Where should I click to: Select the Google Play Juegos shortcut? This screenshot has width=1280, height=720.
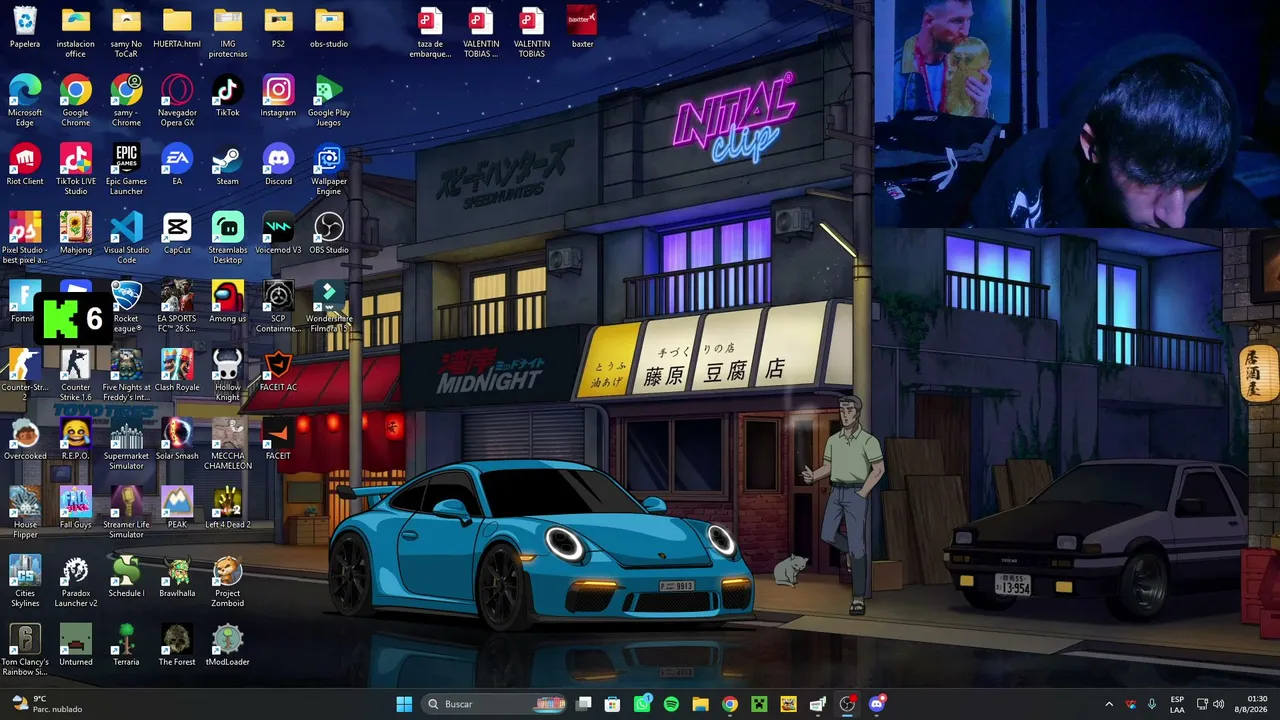pyautogui.click(x=329, y=101)
